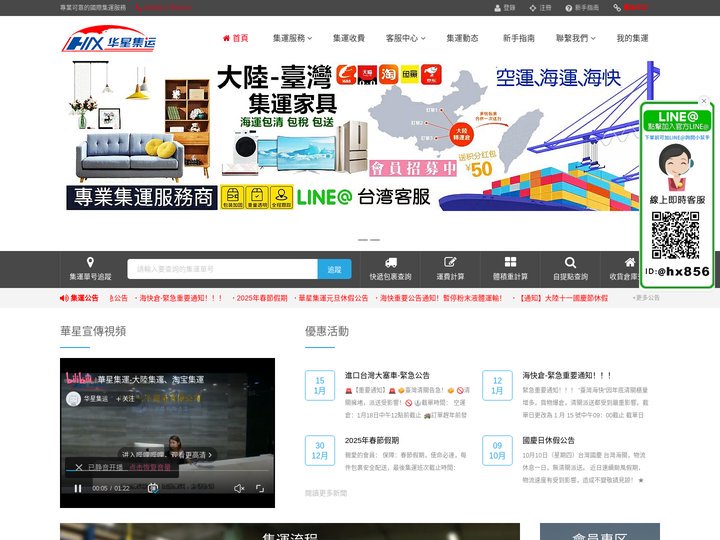Viewport: 720px width, 540px height.
Task: Pause the promo video
Action: (78, 488)
